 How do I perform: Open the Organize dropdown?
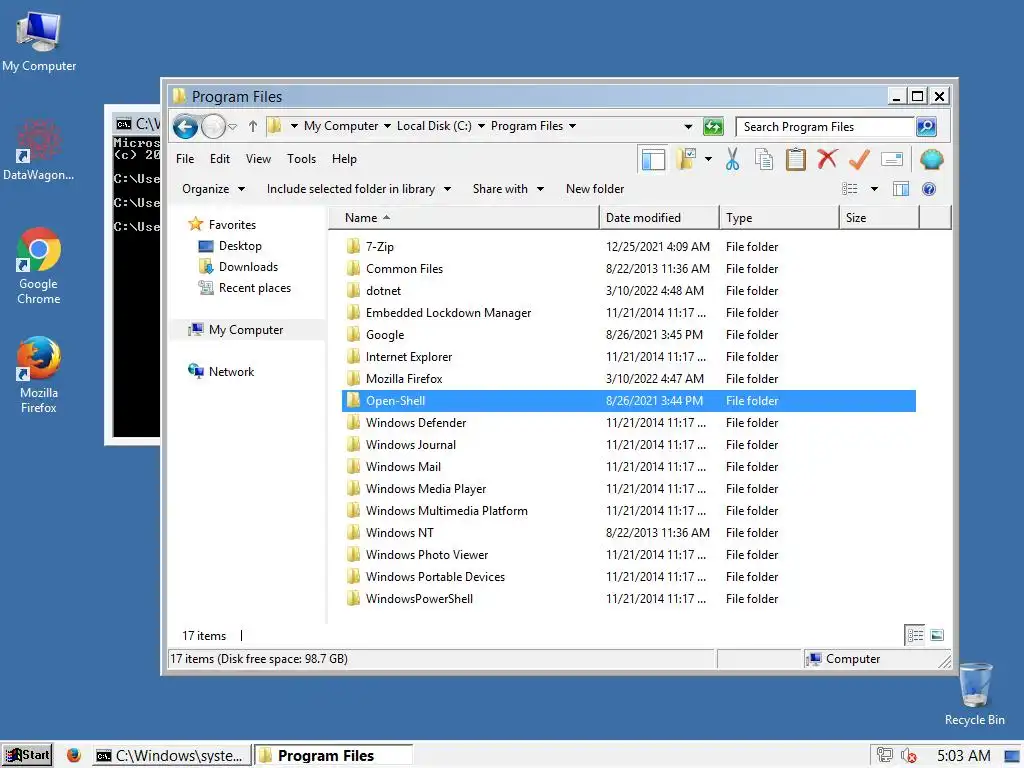click(x=213, y=189)
